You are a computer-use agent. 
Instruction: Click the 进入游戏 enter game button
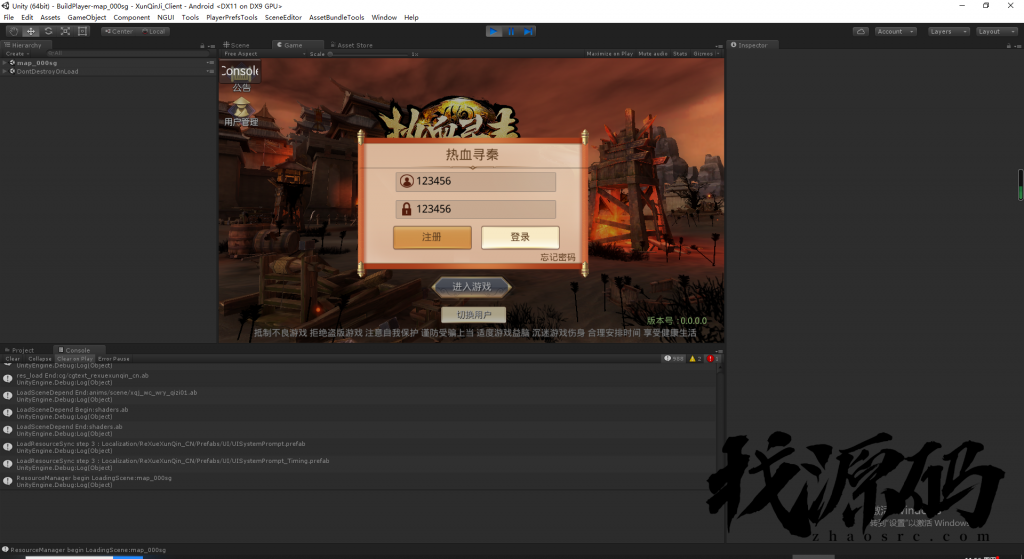tap(472, 287)
